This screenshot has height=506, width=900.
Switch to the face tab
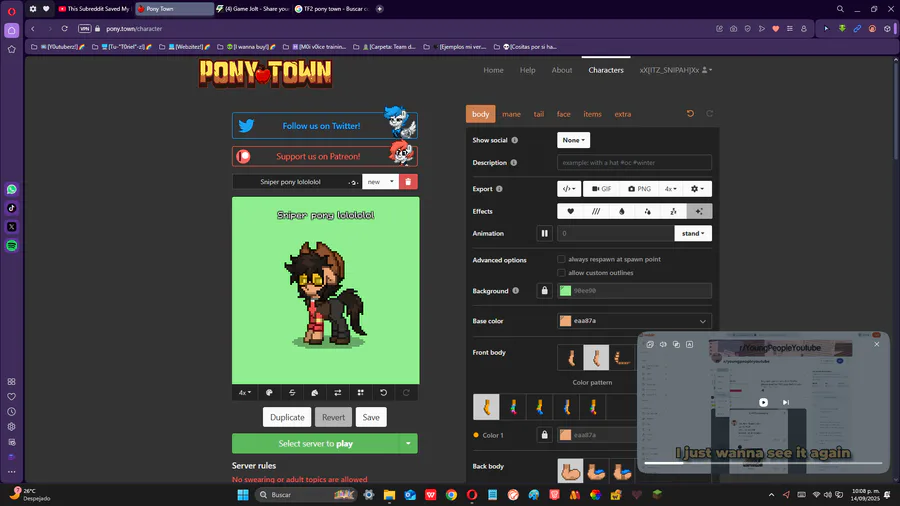(x=564, y=114)
